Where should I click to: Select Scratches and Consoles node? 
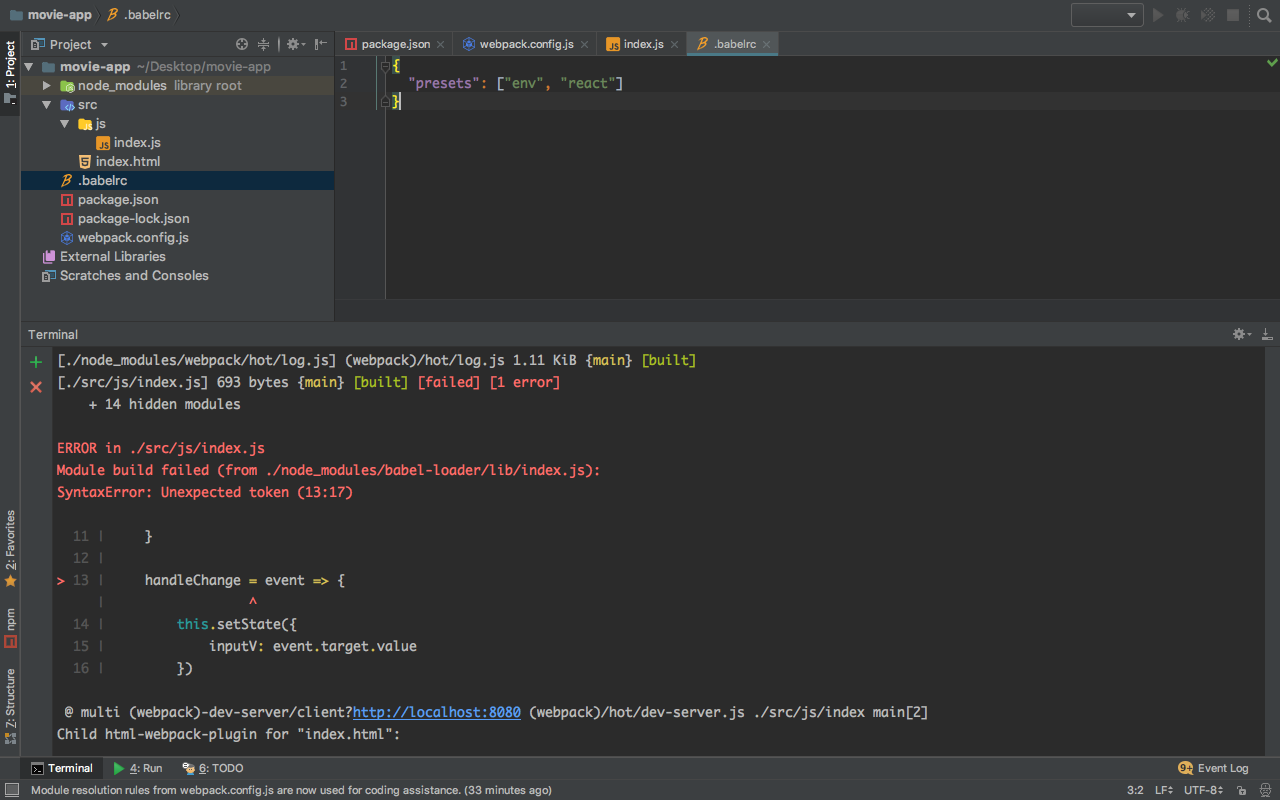134,276
